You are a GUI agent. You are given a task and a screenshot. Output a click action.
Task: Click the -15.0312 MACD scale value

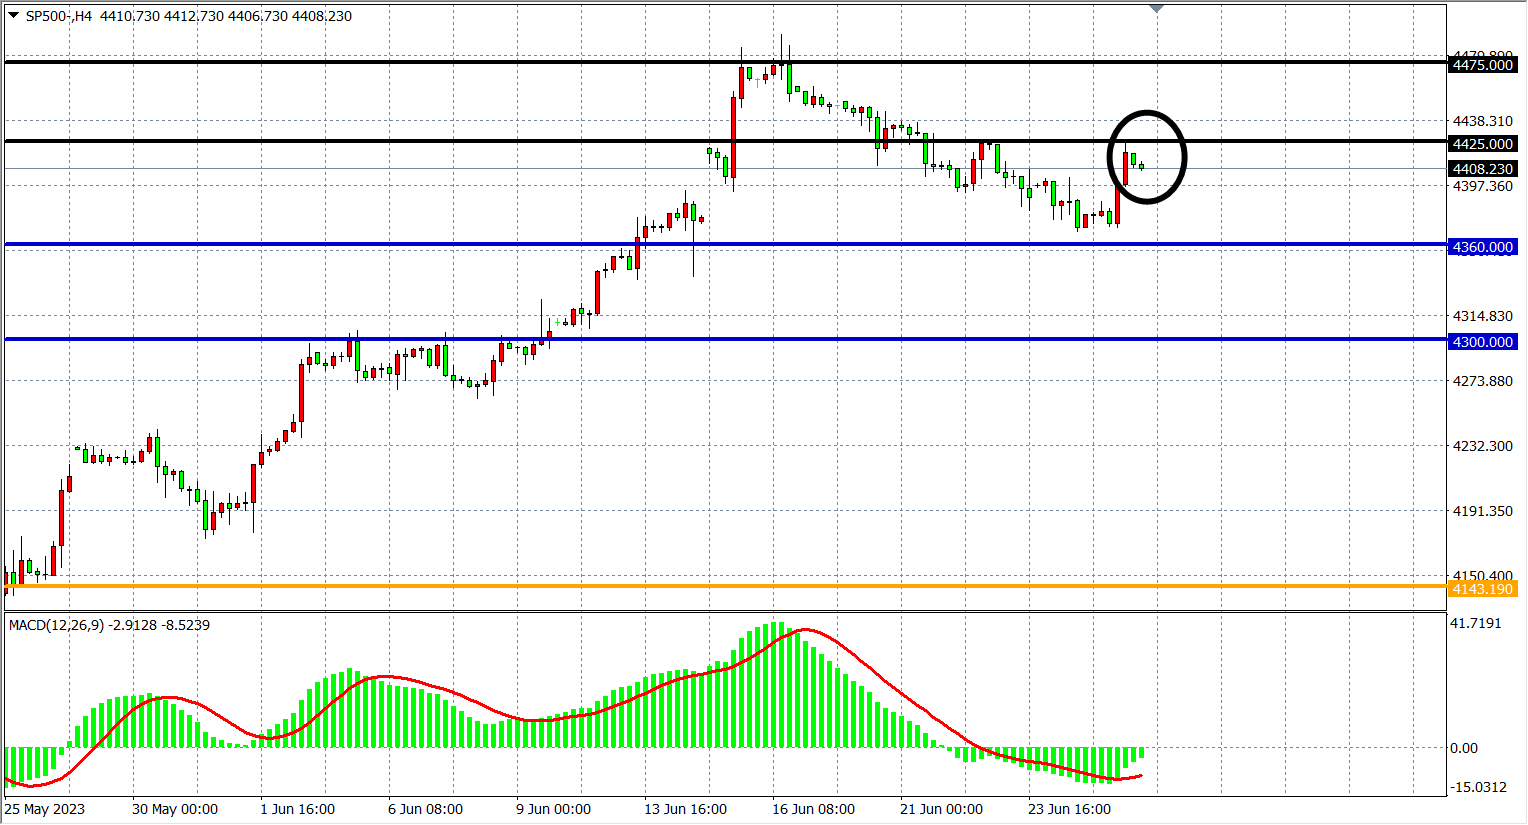tap(1479, 787)
